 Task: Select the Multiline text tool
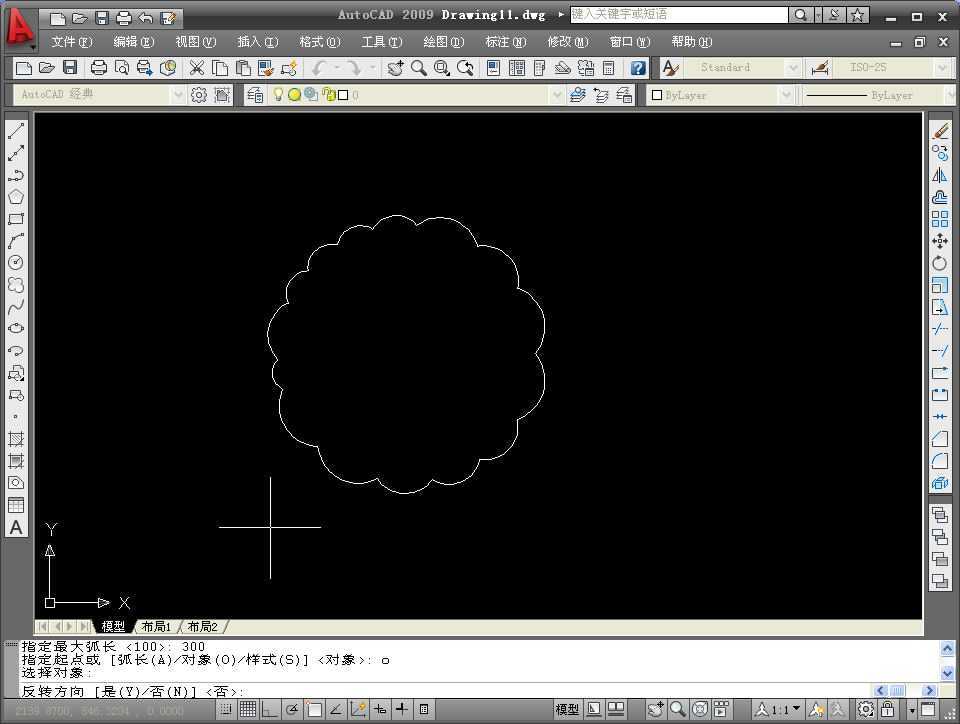pos(16,528)
